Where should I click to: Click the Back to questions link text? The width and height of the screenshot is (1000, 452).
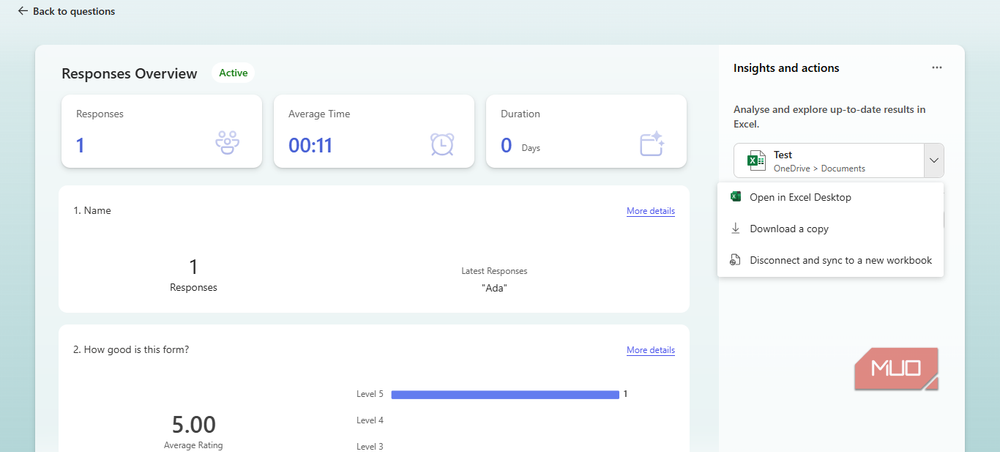[x=74, y=11]
